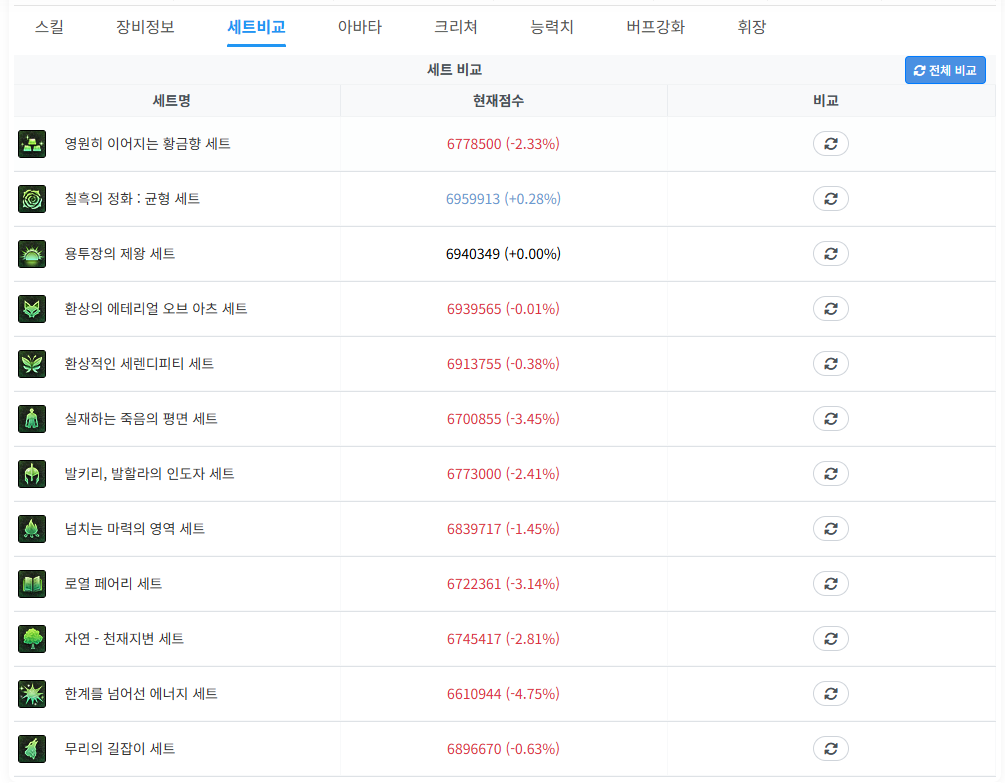Click the 칠흑의 정화 : 균형 세트 icon
The height and width of the screenshot is (783, 1005).
[32, 199]
